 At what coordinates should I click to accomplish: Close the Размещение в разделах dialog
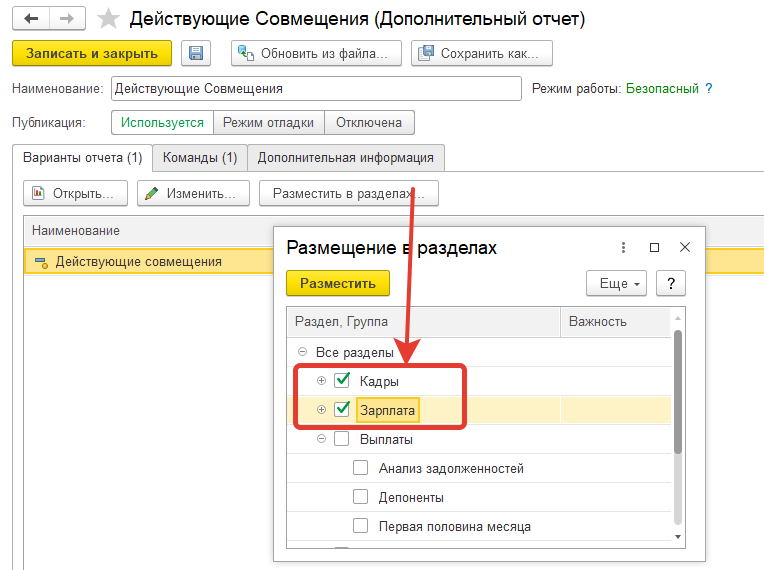click(x=685, y=247)
